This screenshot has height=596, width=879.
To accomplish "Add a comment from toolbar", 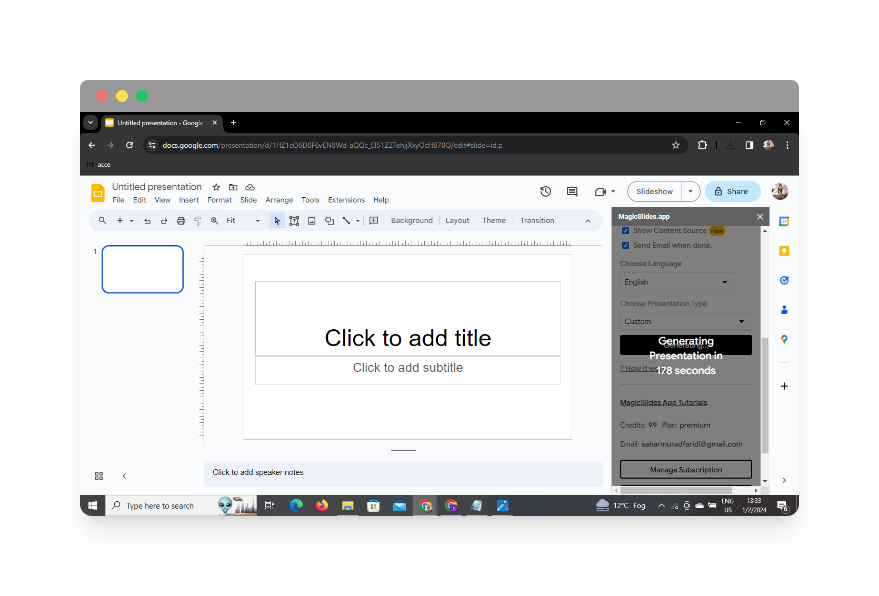I will [374, 221].
